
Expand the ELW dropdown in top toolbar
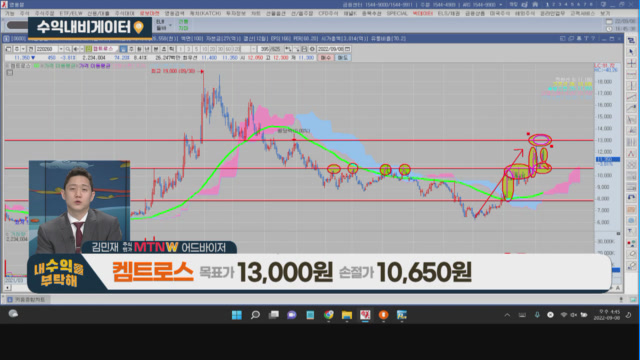[x=171, y=25]
